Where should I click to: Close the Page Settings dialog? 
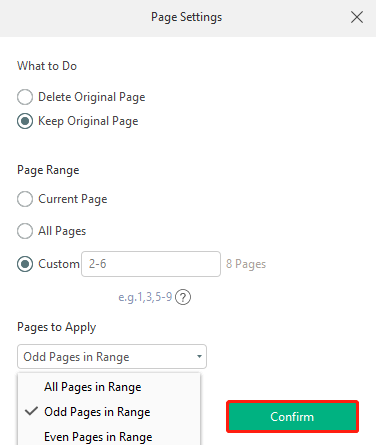coord(357,17)
